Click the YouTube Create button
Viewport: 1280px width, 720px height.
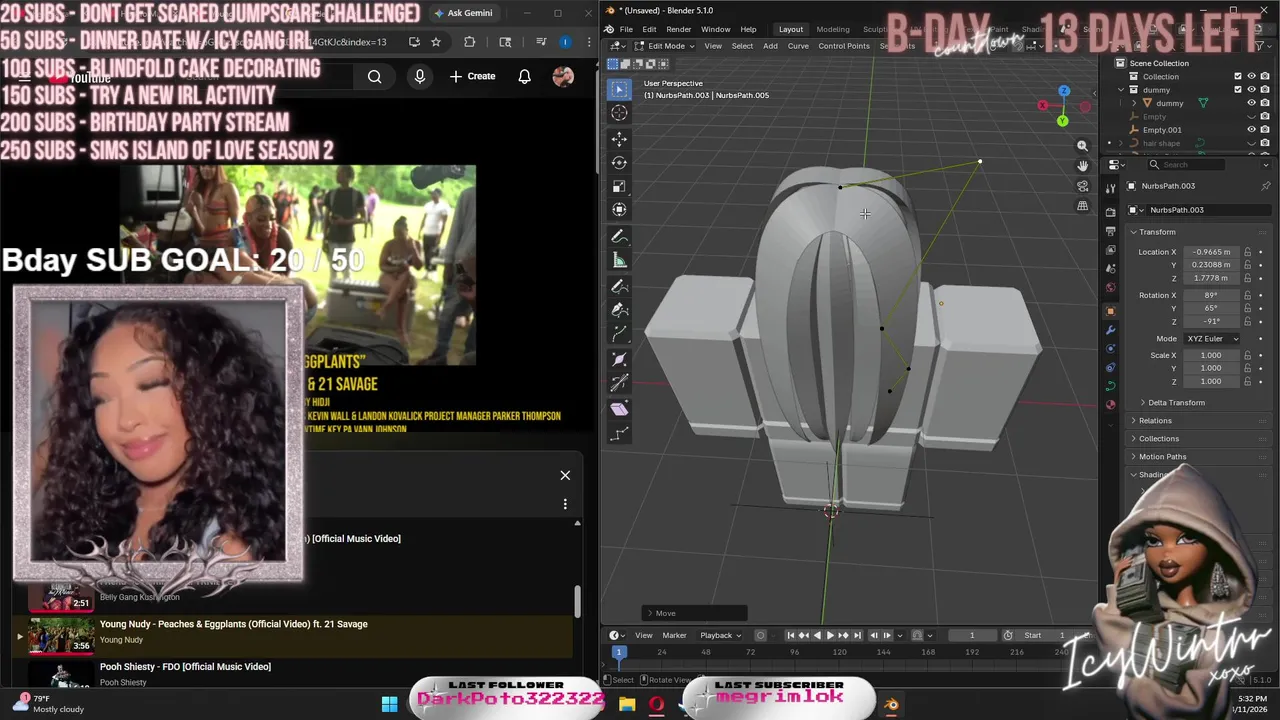coord(472,77)
